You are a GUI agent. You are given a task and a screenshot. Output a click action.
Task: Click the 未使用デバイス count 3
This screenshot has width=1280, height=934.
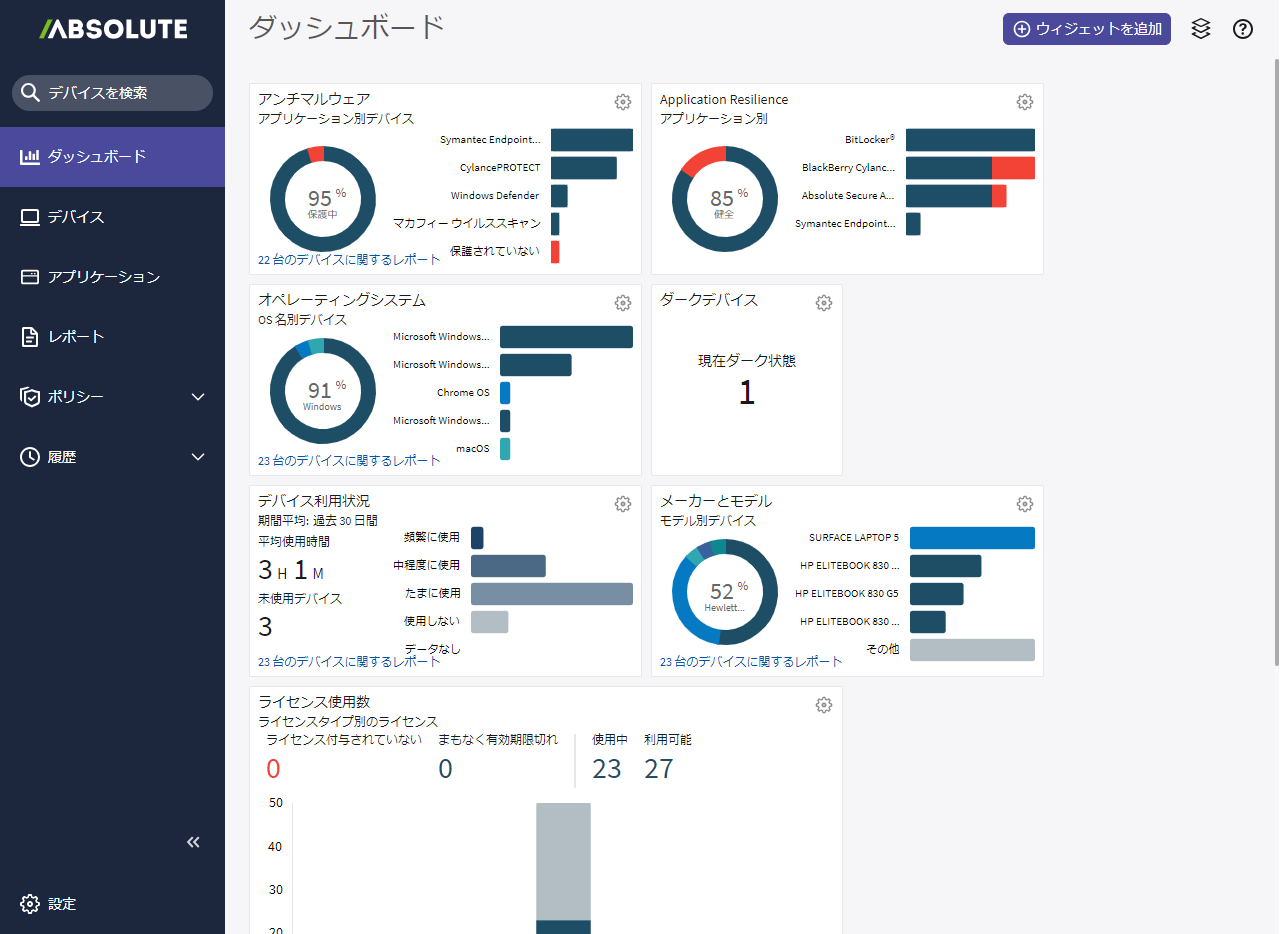pos(265,627)
